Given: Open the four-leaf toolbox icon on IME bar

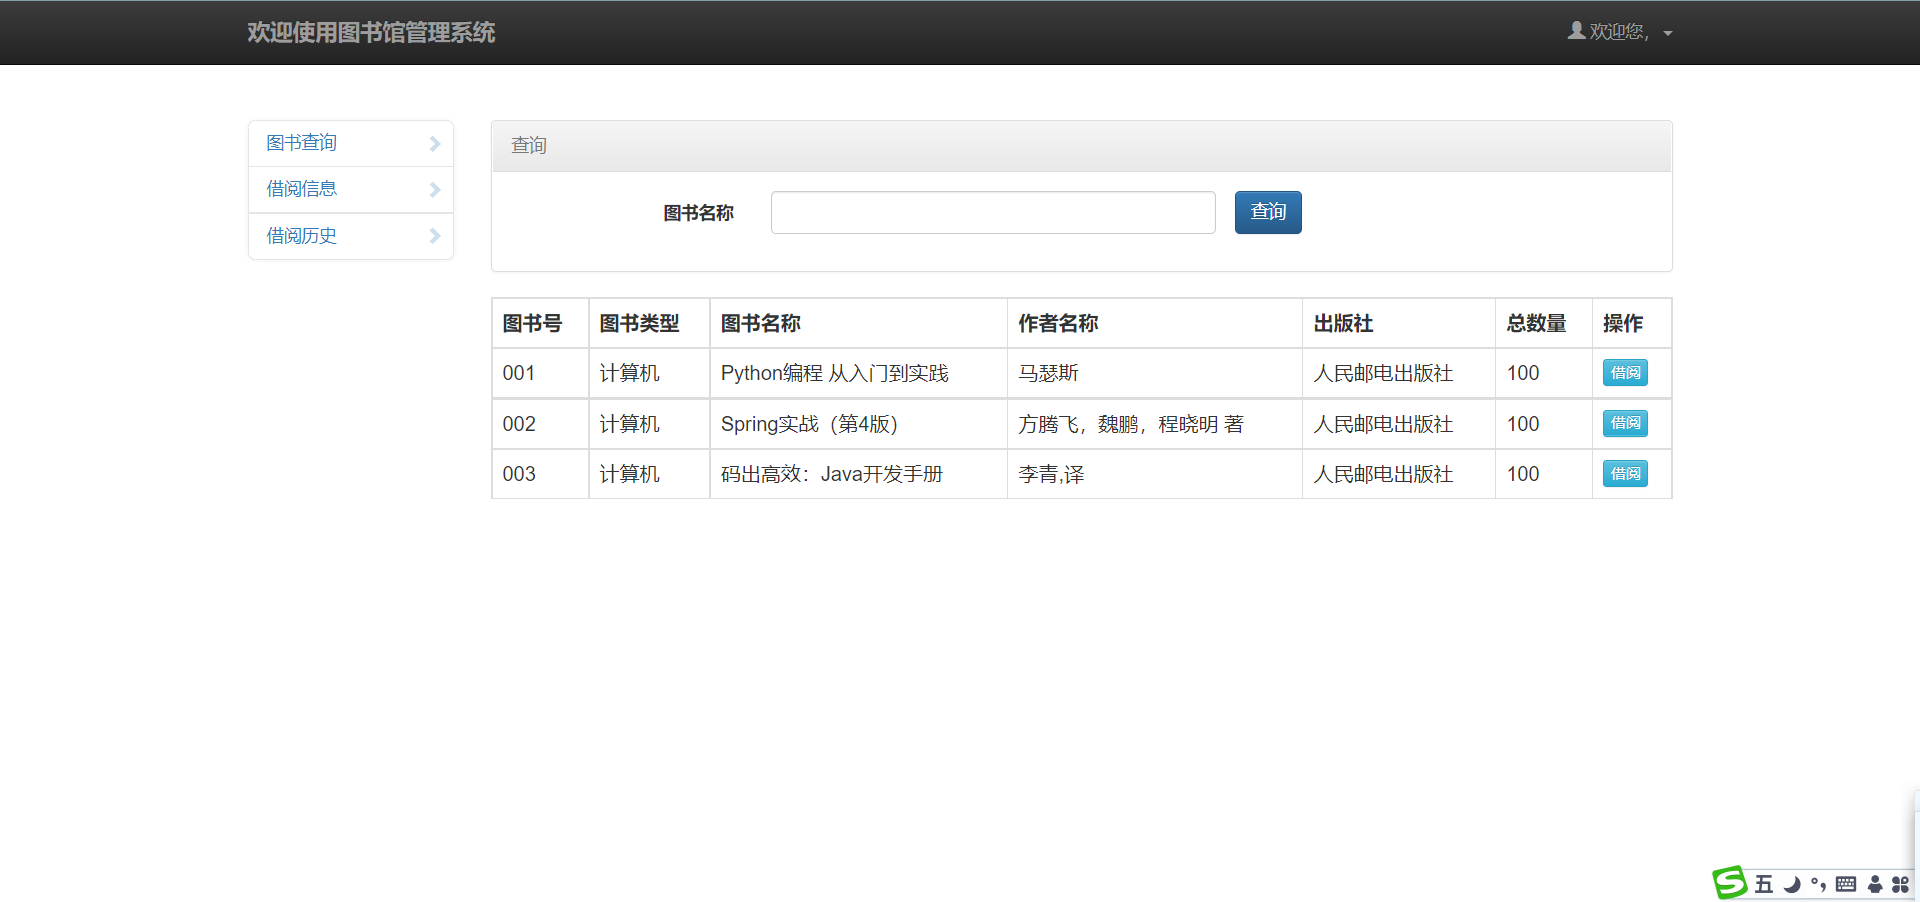Looking at the screenshot, I should 1900,884.
